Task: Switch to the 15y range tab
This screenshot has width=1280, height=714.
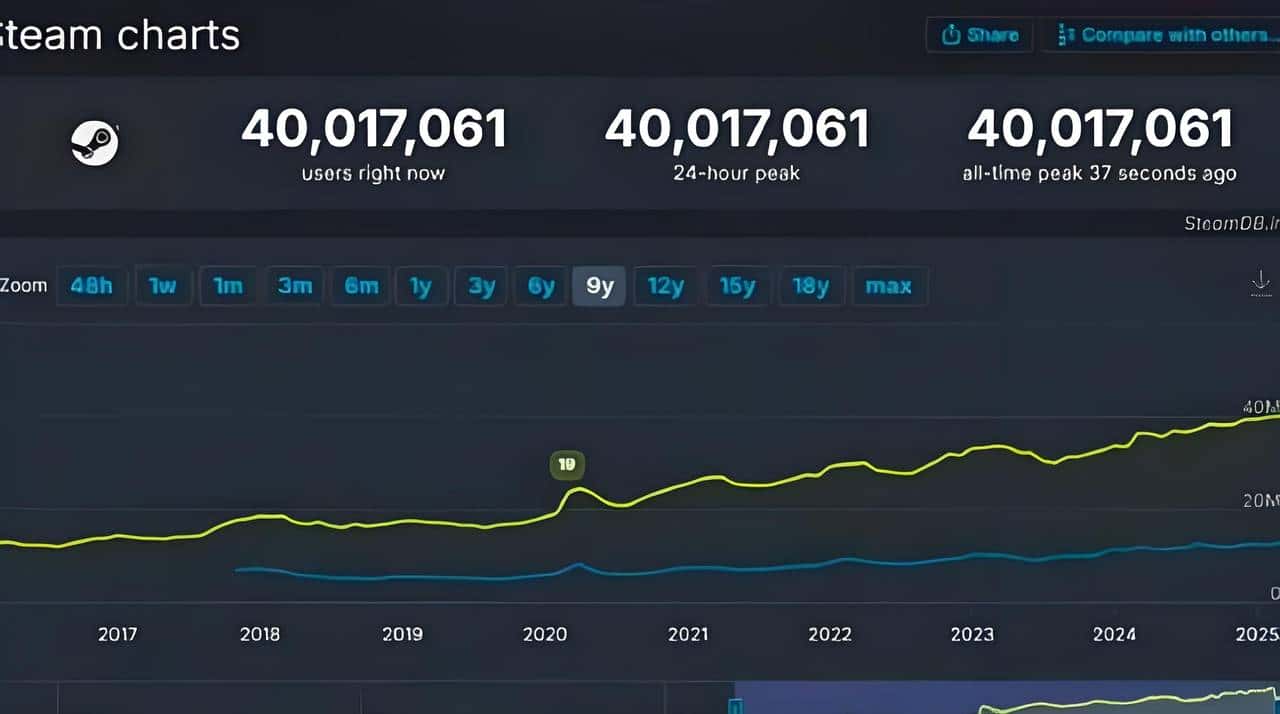Action: point(737,285)
